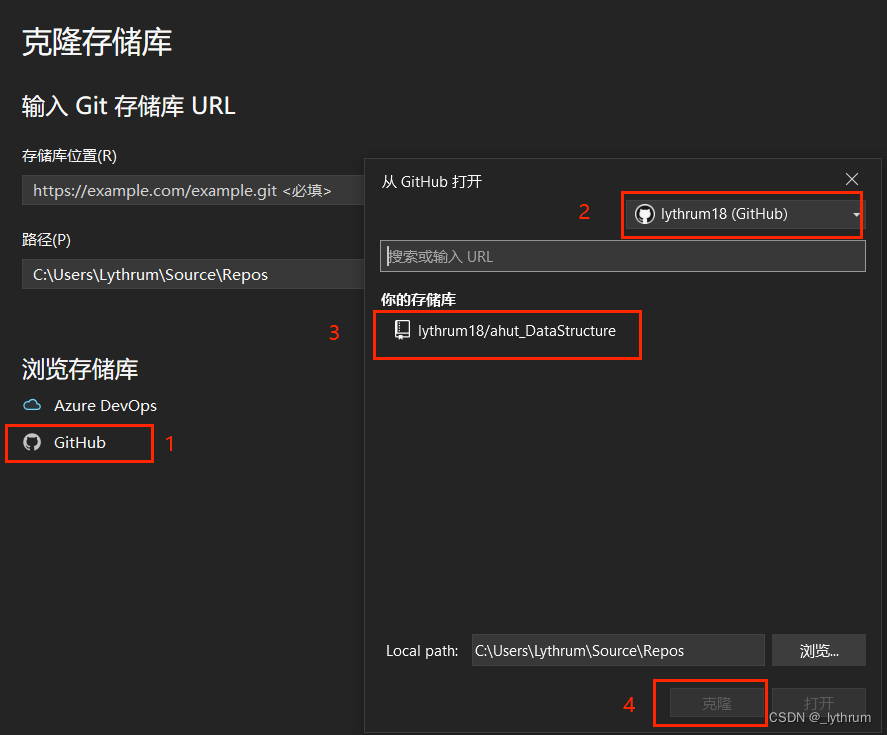The height and width of the screenshot is (735, 887).
Task: Click the 克隆 clone button
Action: [716, 703]
